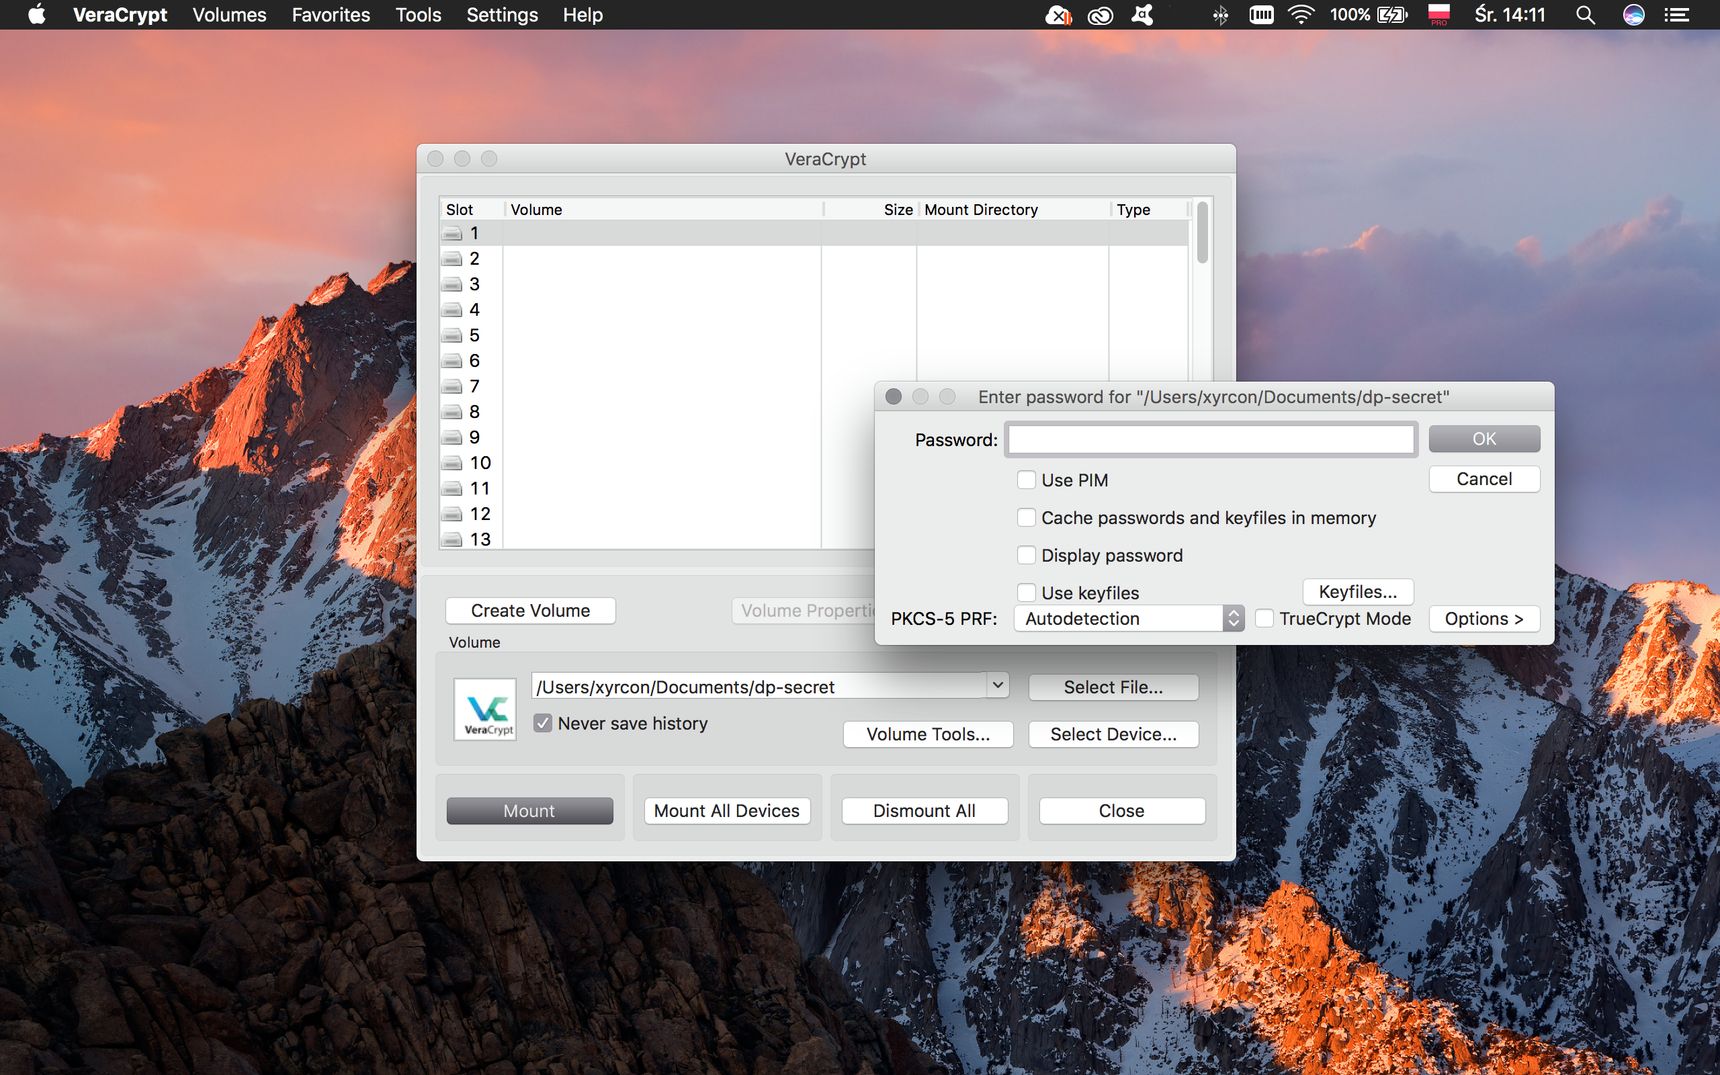Cancel the password dialog
The width and height of the screenshot is (1720, 1075).
(x=1484, y=479)
